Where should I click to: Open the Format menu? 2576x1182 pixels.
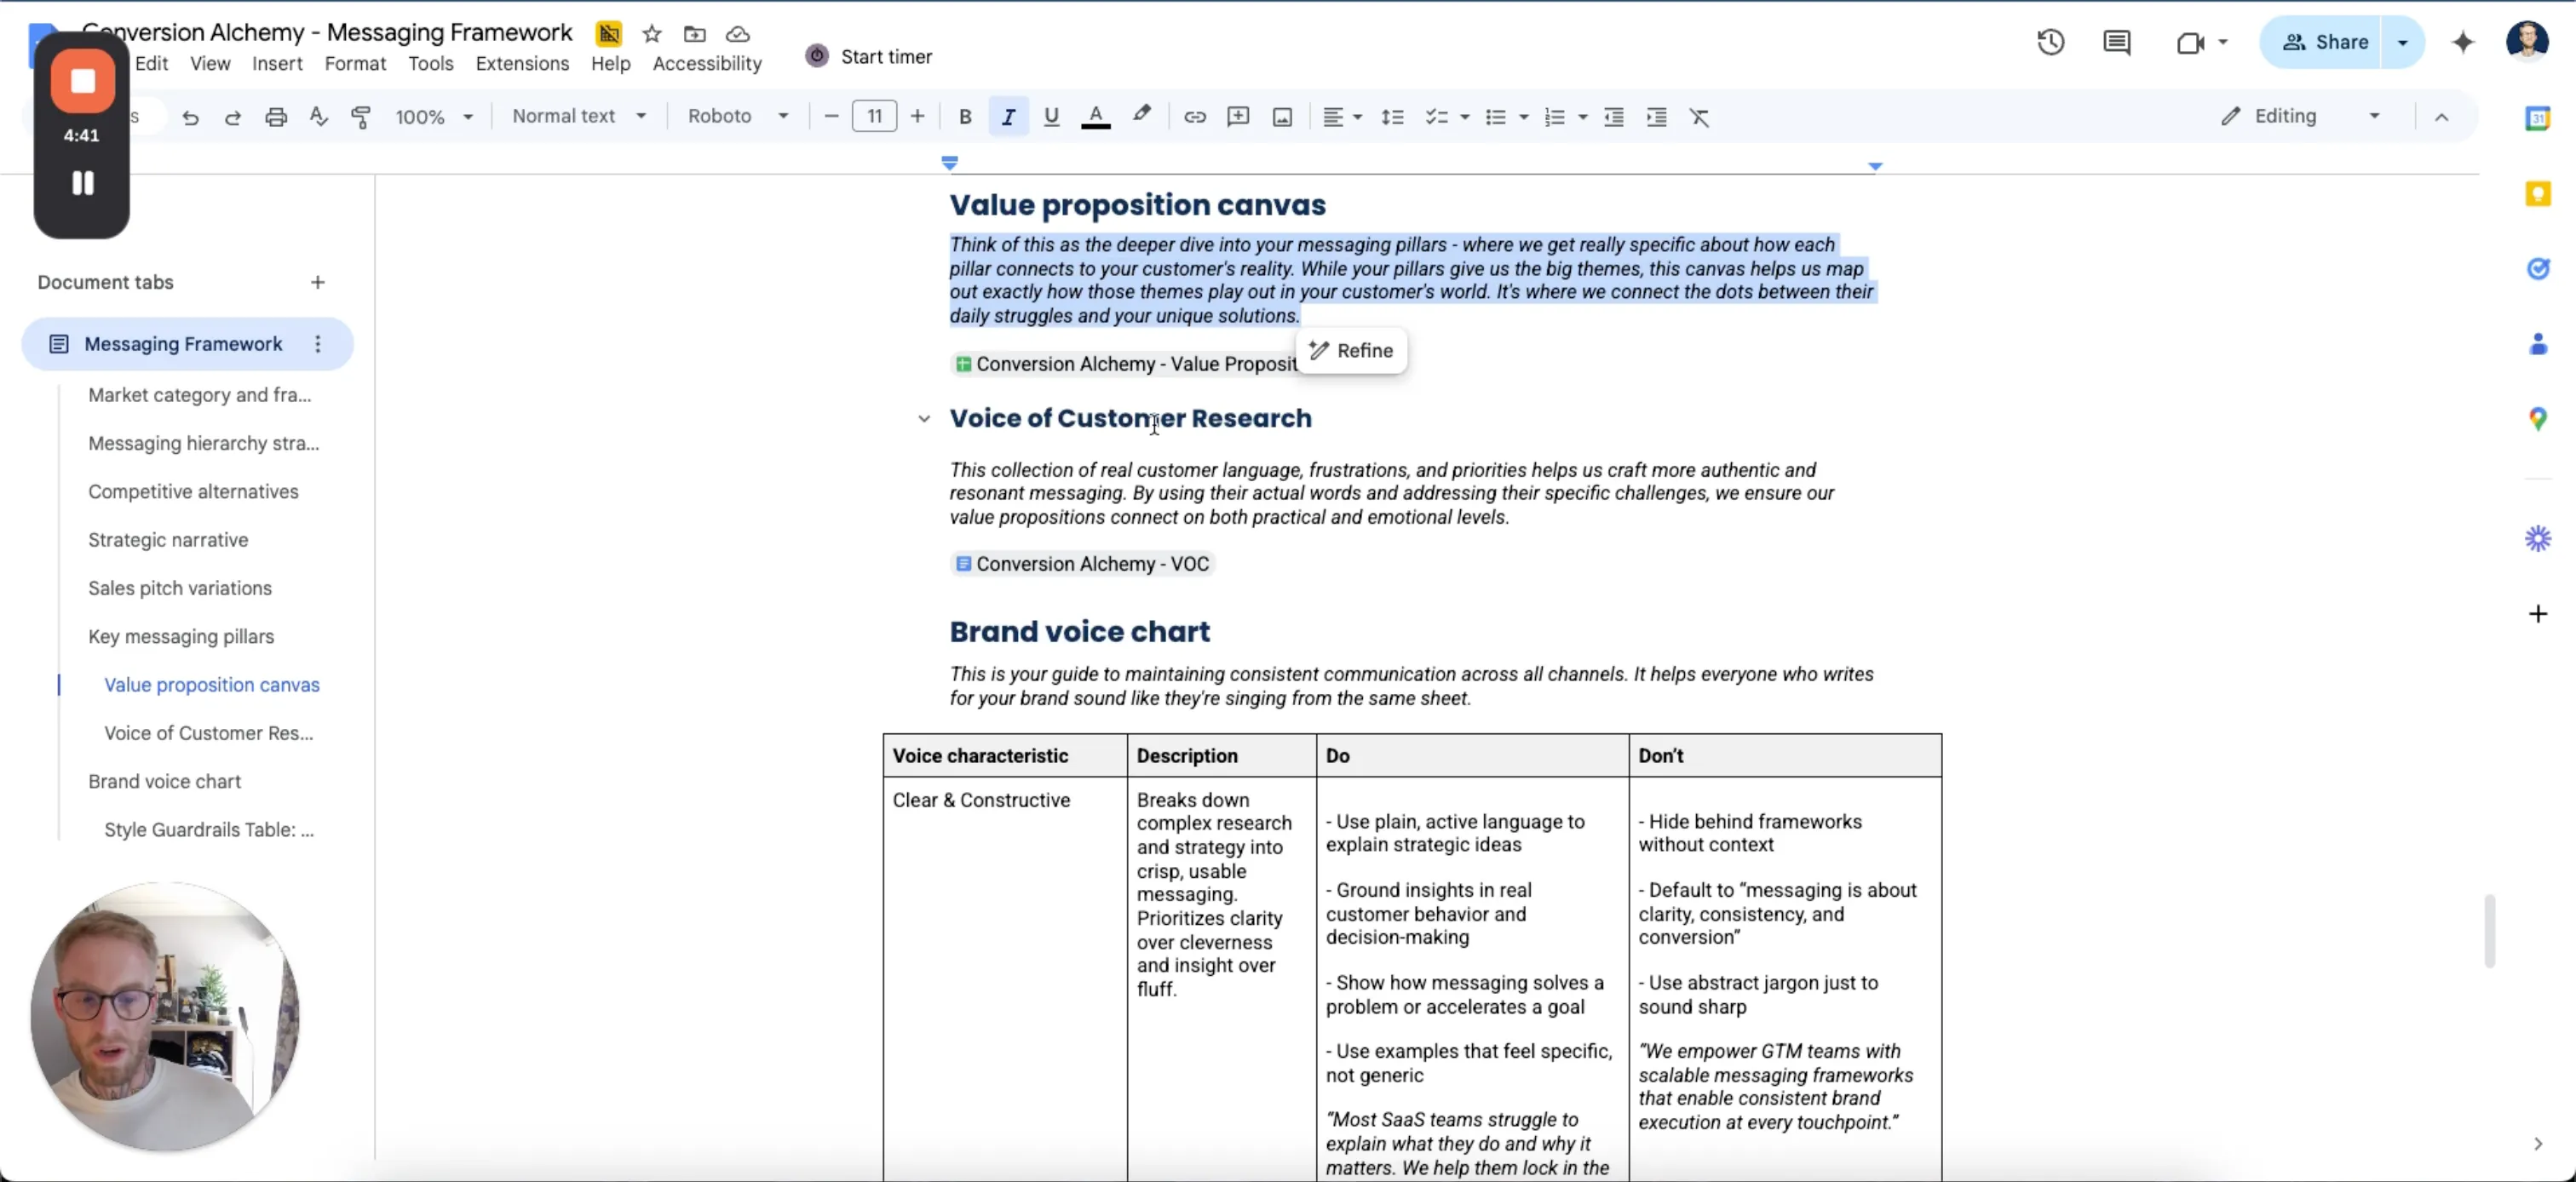(x=355, y=63)
